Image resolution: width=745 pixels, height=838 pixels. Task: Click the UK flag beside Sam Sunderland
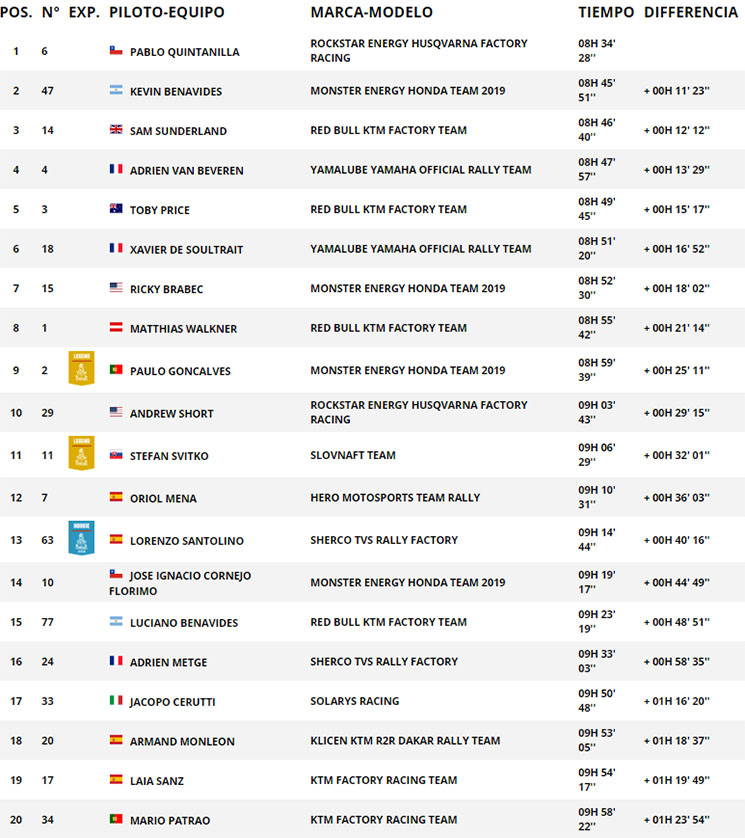[x=116, y=130]
